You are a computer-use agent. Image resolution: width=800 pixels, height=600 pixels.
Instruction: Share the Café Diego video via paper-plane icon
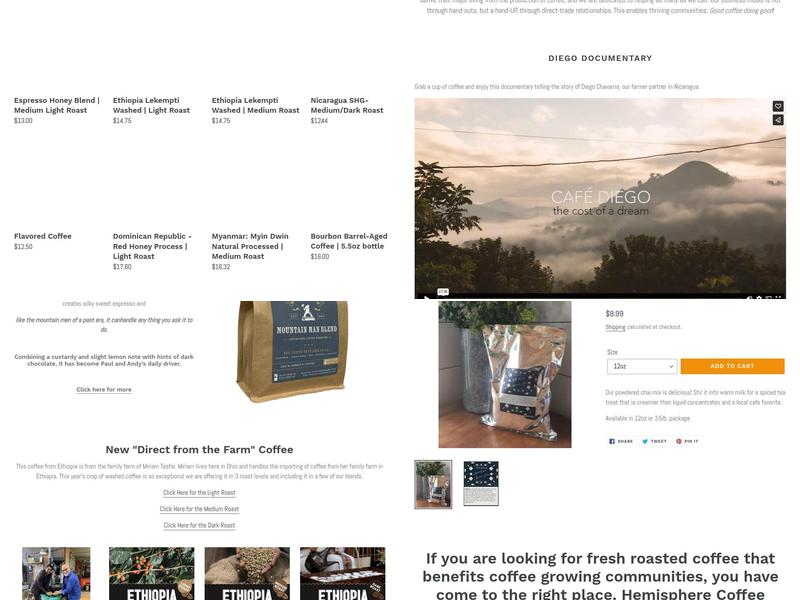tap(778, 120)
